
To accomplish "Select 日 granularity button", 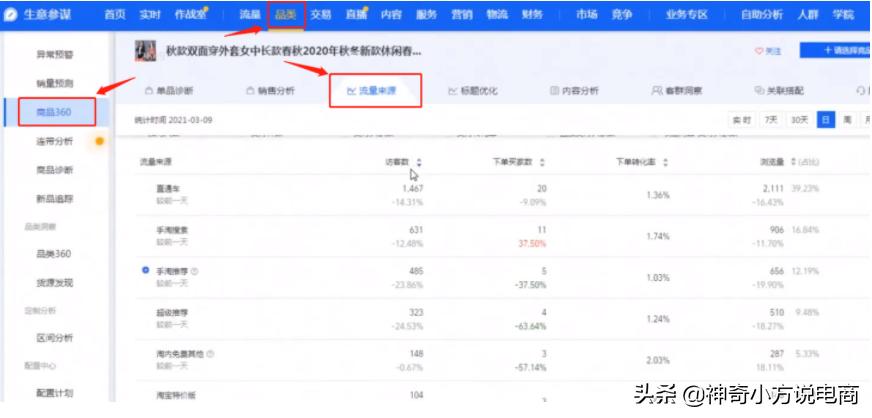I will 826,120.
